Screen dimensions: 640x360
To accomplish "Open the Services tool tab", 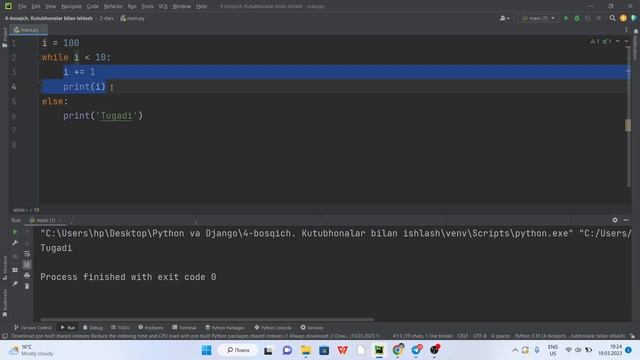I will (x=312, y=328).
